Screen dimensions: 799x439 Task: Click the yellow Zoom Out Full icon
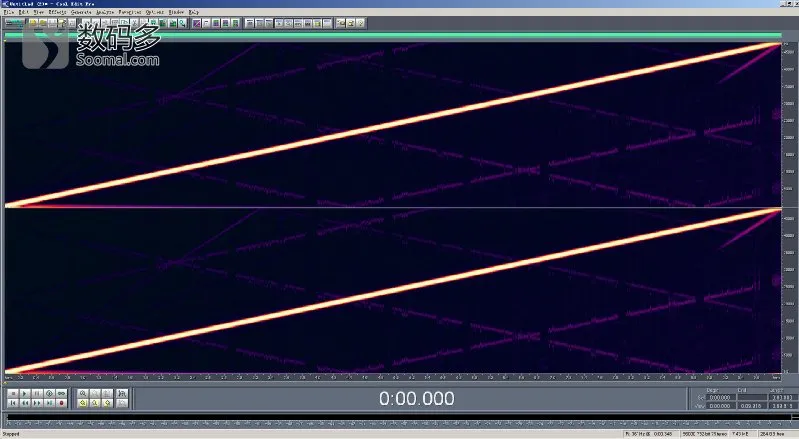click(83, 403)
